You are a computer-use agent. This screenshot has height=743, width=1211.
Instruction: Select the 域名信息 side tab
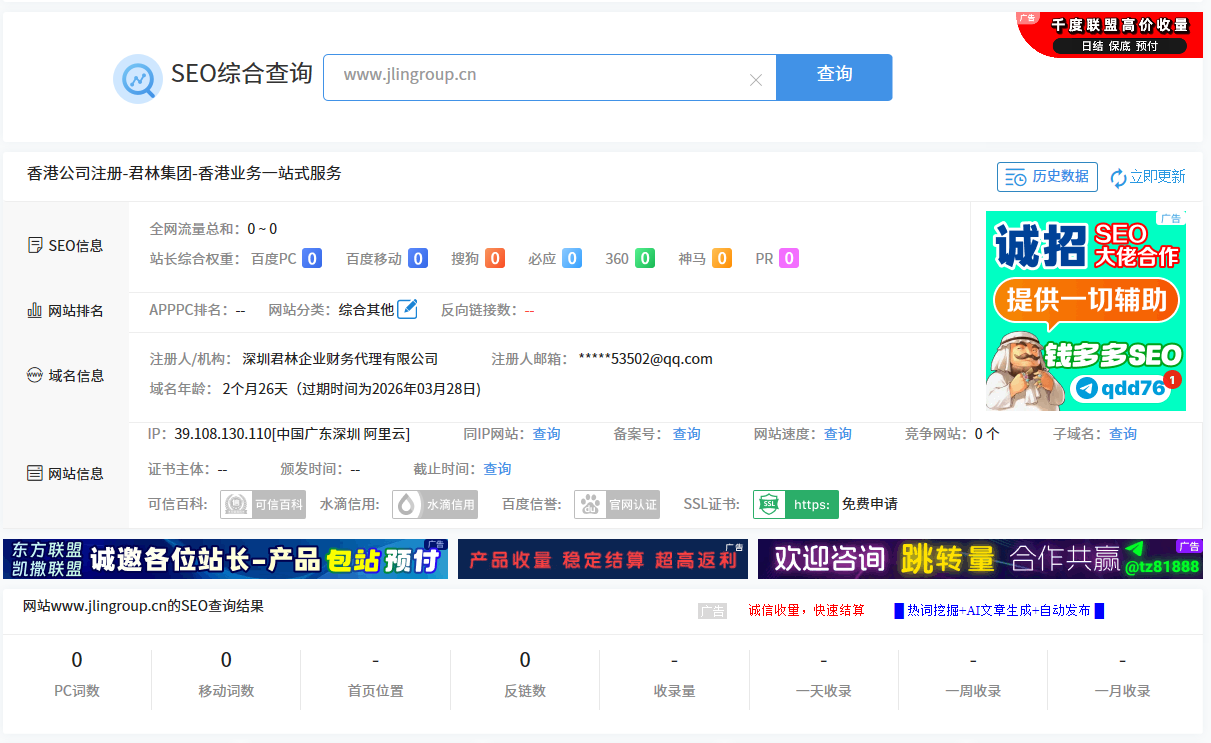coord(65,376)
